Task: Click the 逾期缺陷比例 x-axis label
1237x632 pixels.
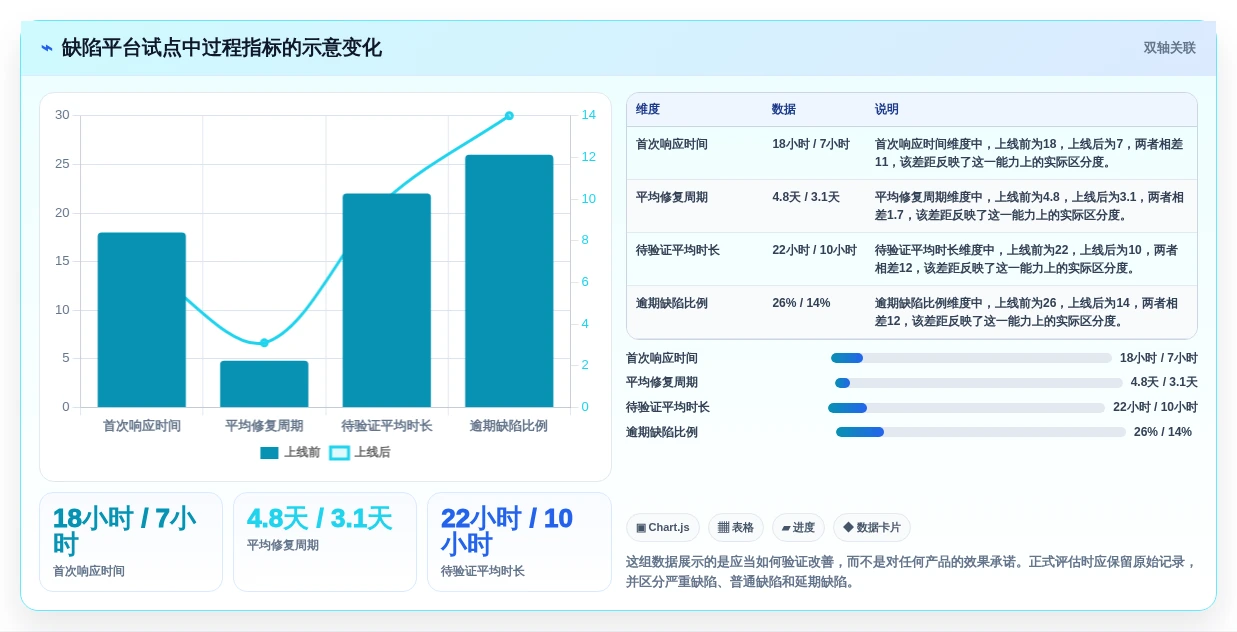Action: [509, 426]
